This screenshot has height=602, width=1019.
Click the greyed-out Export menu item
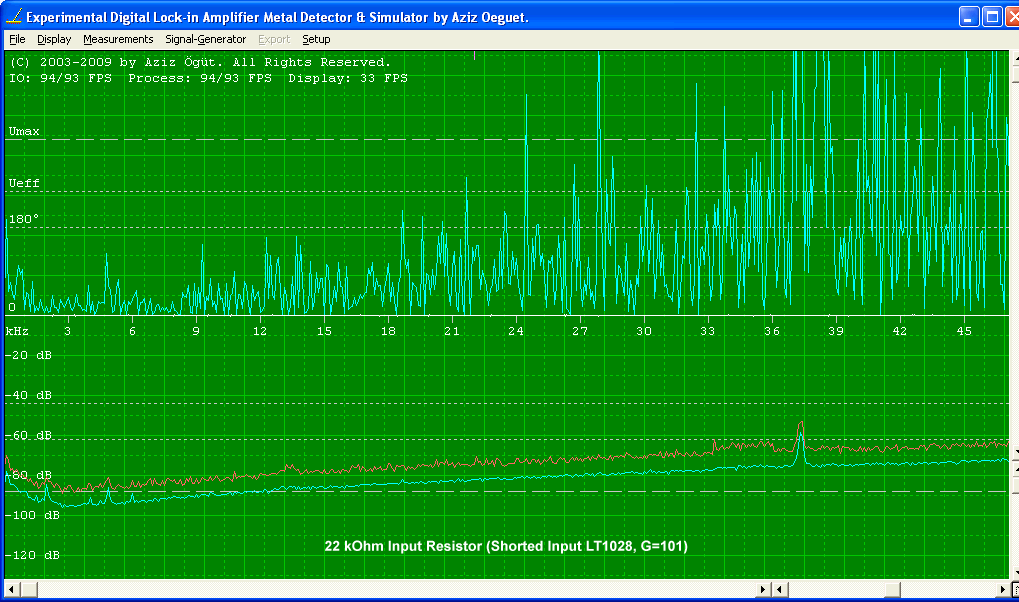point(274,39)
